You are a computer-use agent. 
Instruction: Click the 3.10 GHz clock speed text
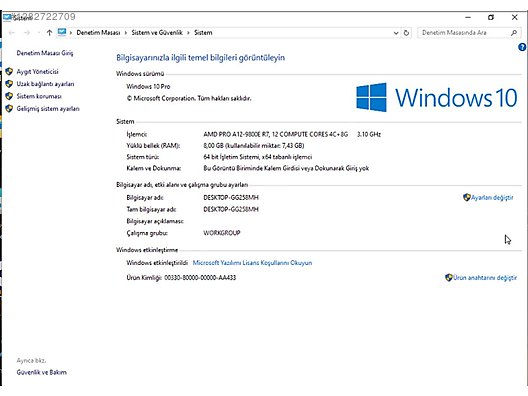pos(369,134)
